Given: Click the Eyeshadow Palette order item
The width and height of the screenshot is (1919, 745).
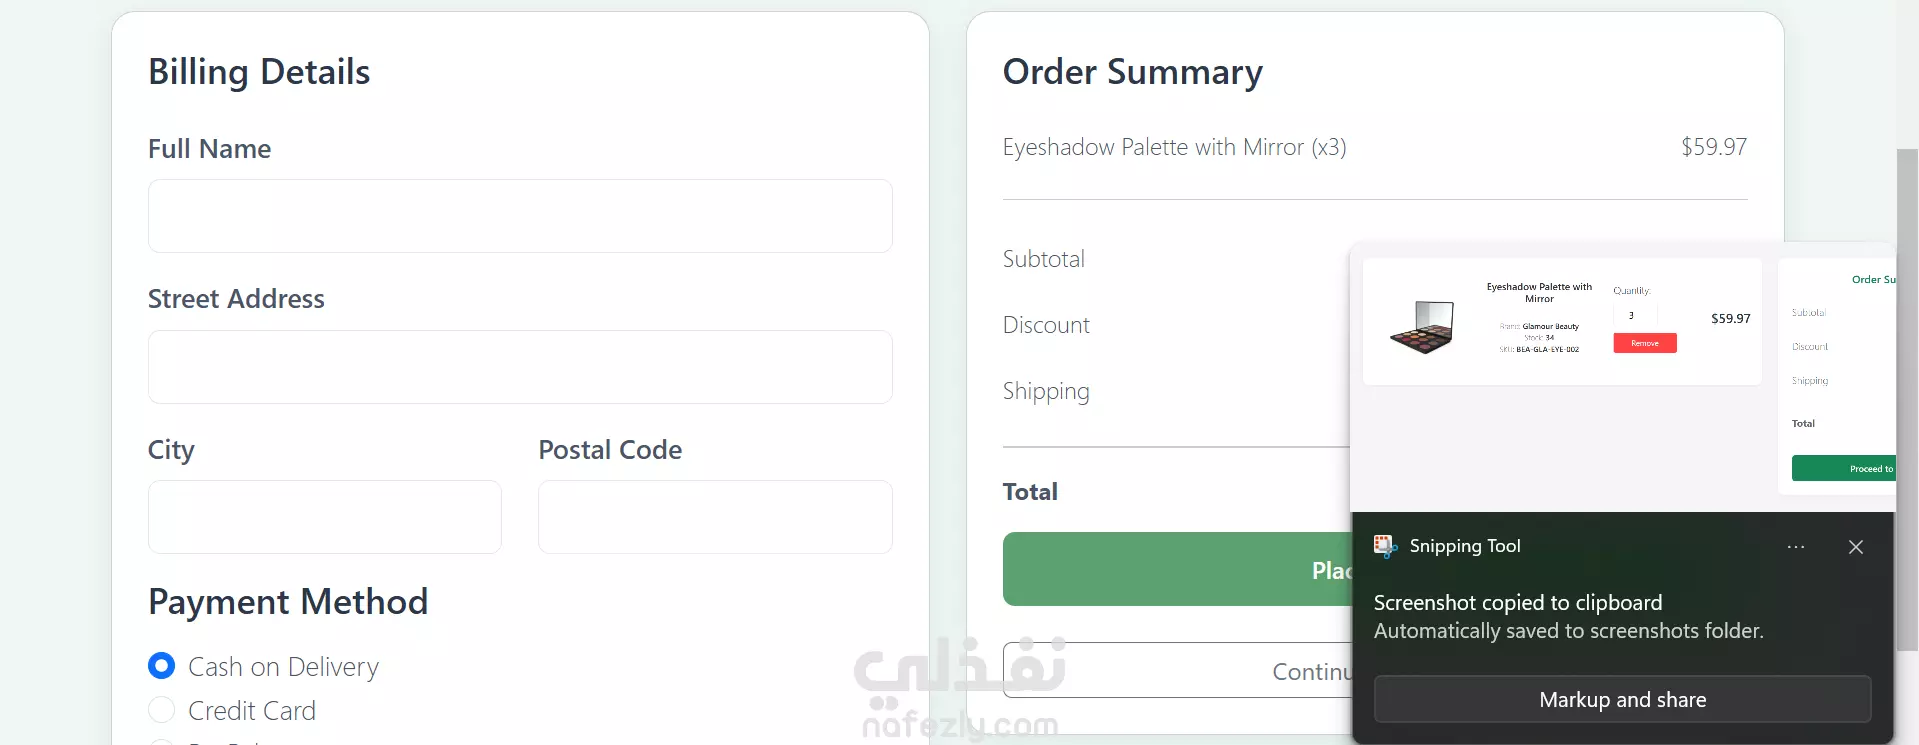Looking at the screenshot, I should pyautogui.click(x=1375, y=147).
